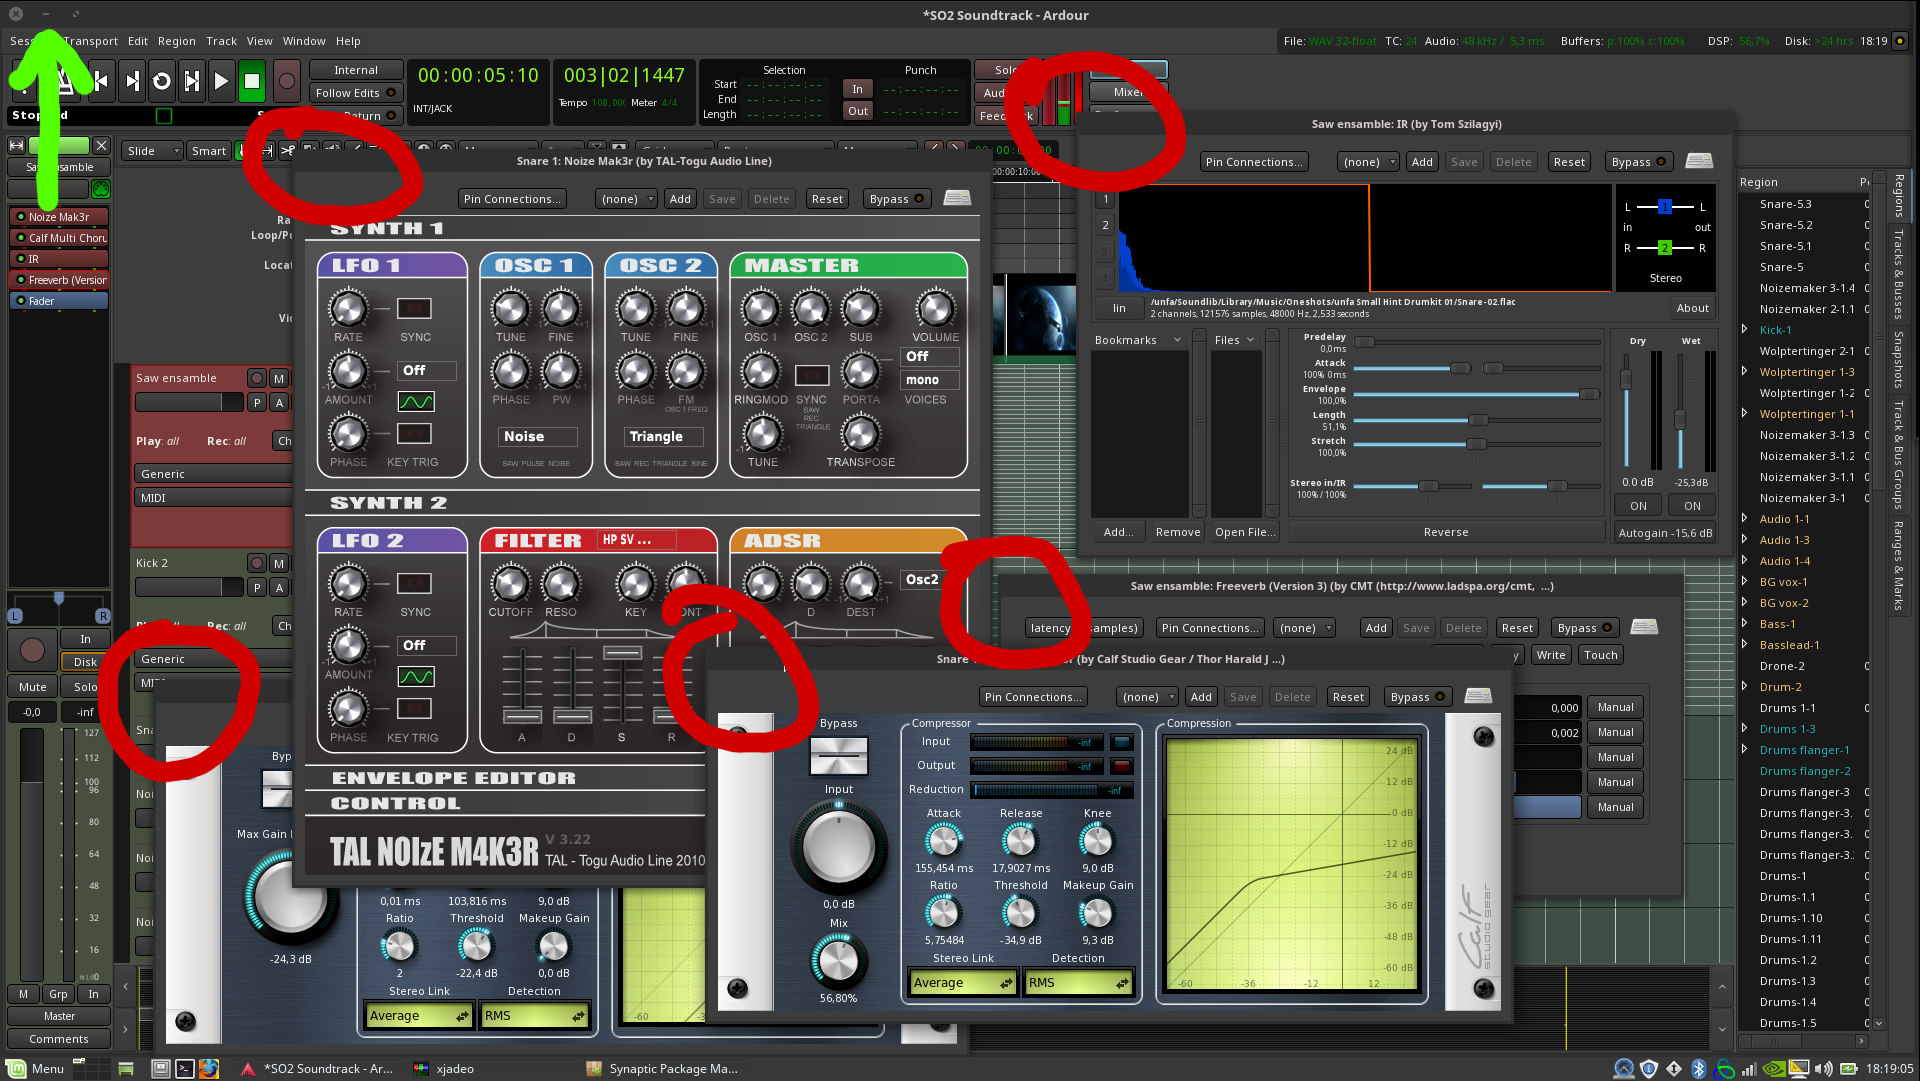
Task: Open the Window menu
Action: [x=303, y=41]
